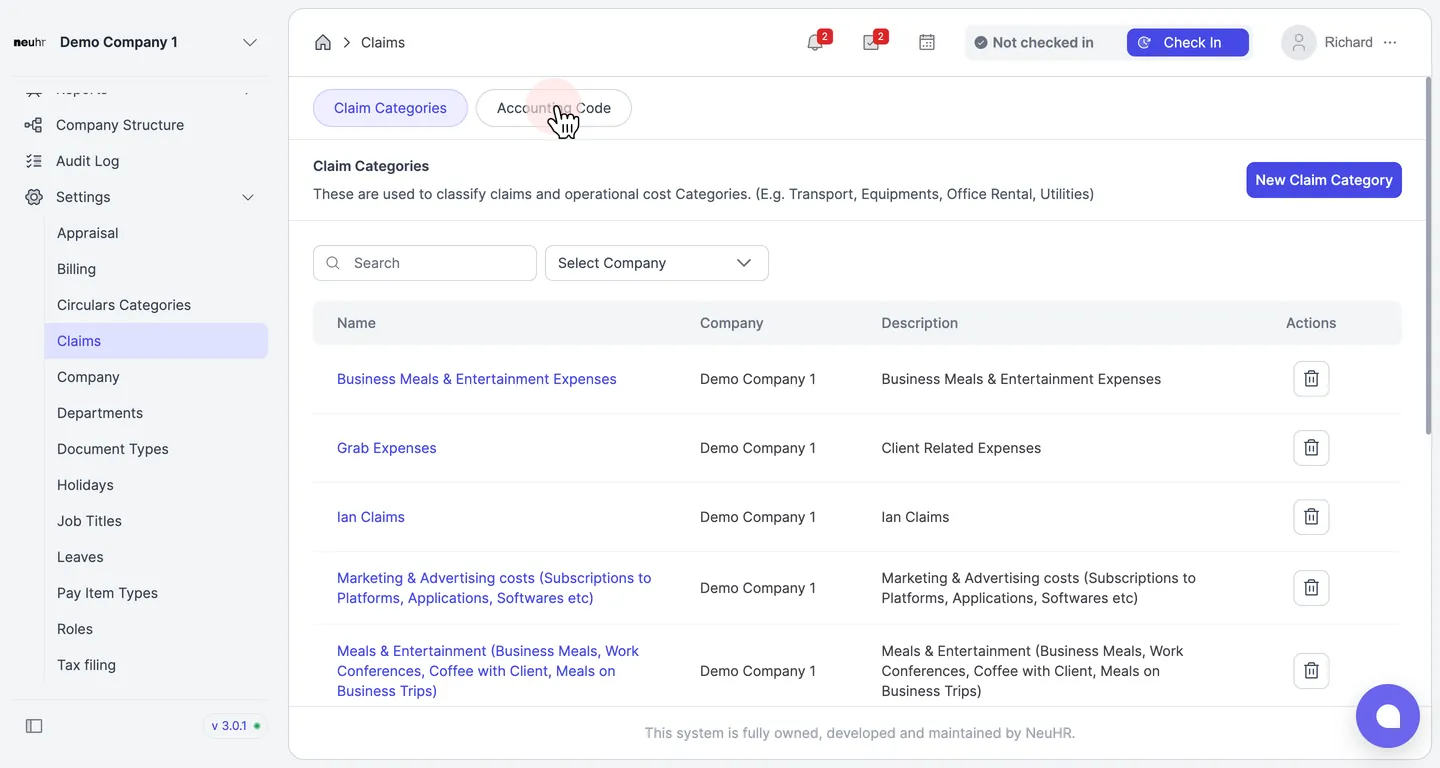Viewport: 1440px width, 768px height.
Task: Open Holidays settings
Action: 156,485
